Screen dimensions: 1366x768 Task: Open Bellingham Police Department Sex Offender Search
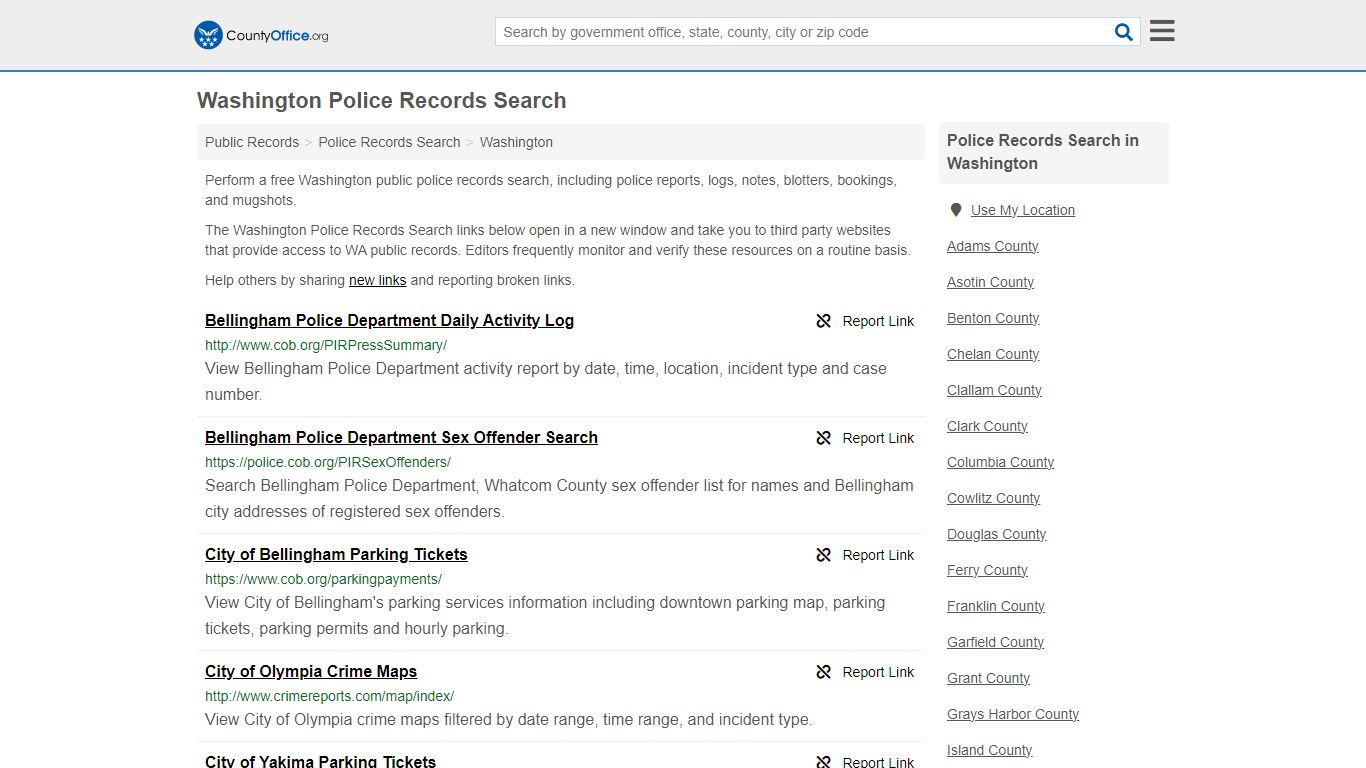401,437
